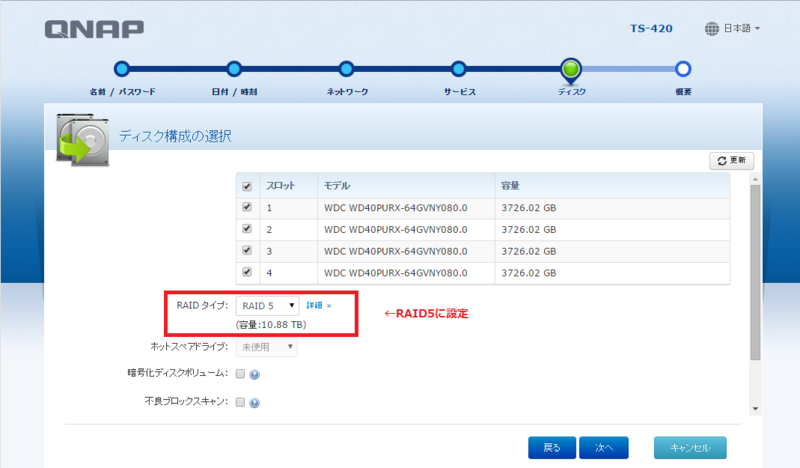Screen dimensions: 800x468
Task: Click the 更新 refresh button
Action: 731,160
